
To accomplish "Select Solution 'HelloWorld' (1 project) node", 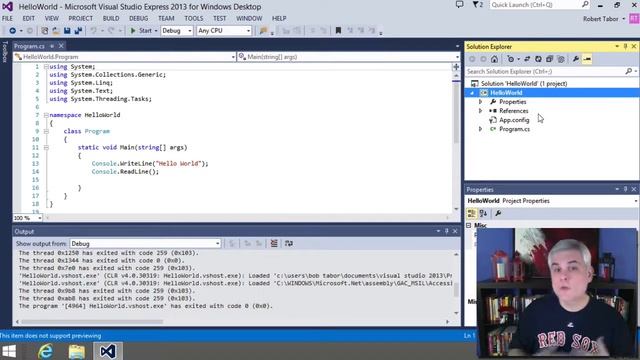I will click(524, 84).
